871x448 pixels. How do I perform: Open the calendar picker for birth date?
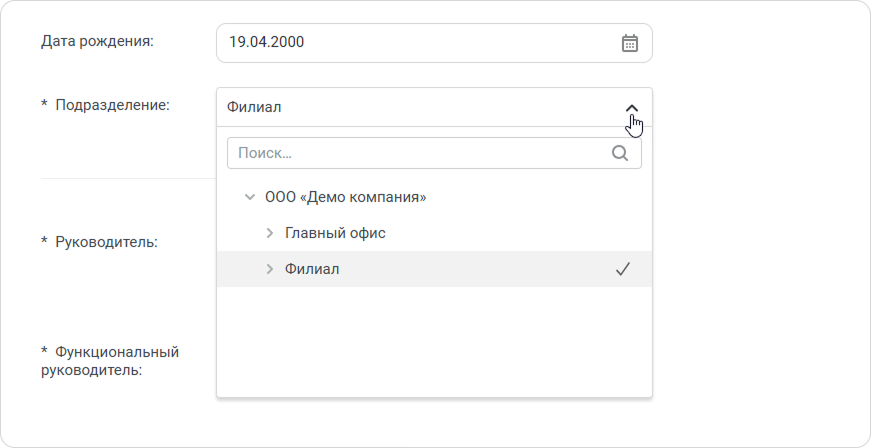[629, 43]
